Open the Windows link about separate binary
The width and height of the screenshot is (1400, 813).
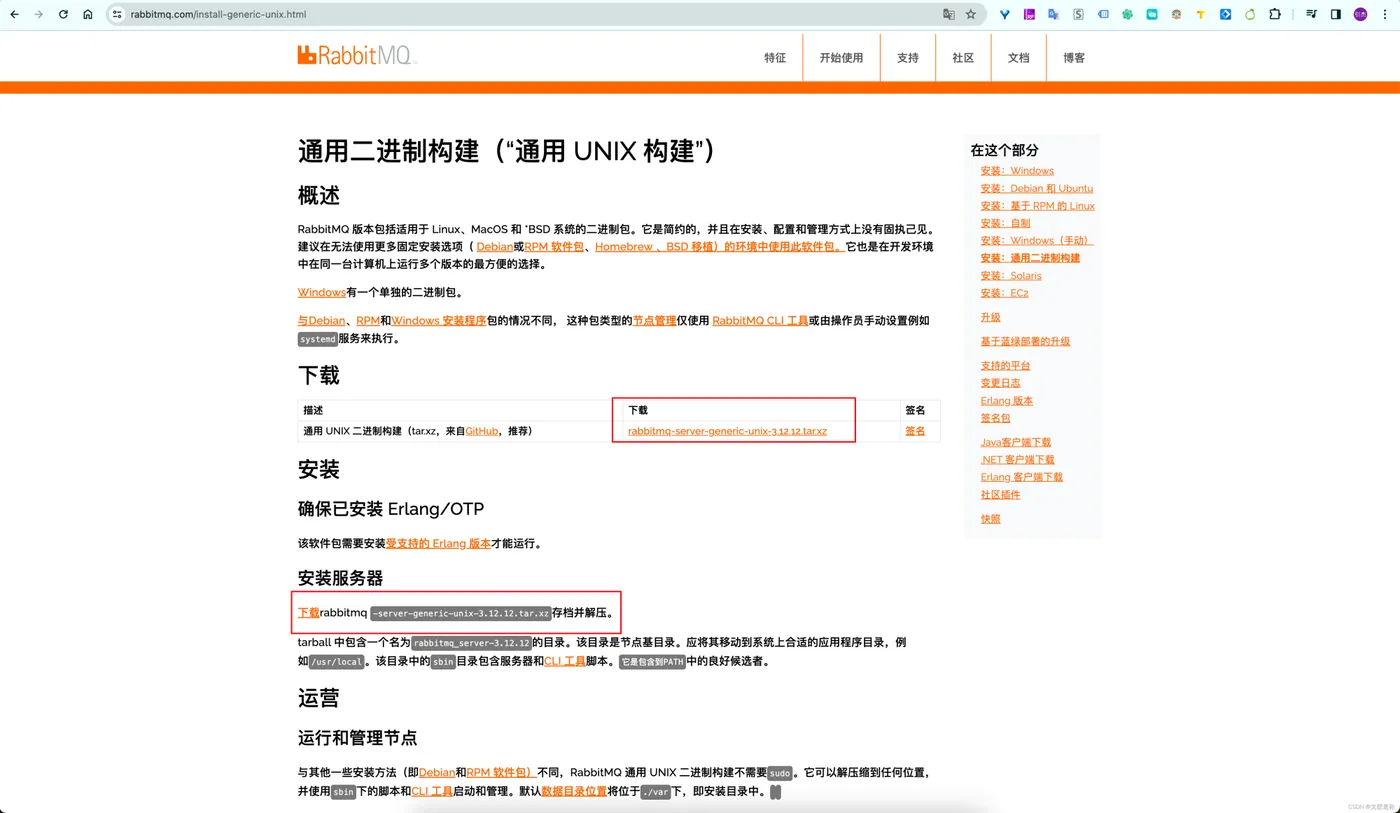322,292
